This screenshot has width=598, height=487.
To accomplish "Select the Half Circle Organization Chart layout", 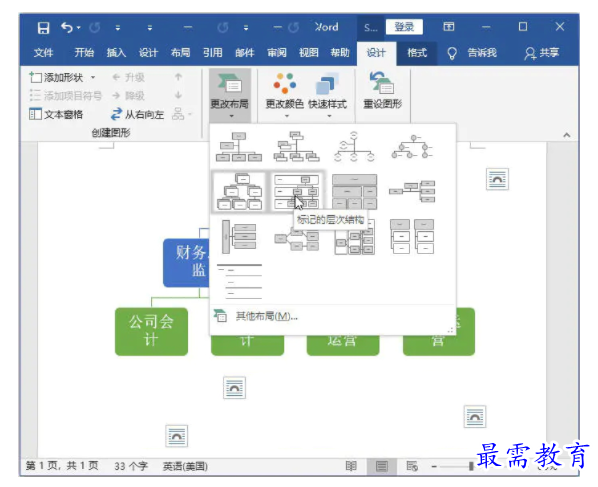I will point(354,146).
